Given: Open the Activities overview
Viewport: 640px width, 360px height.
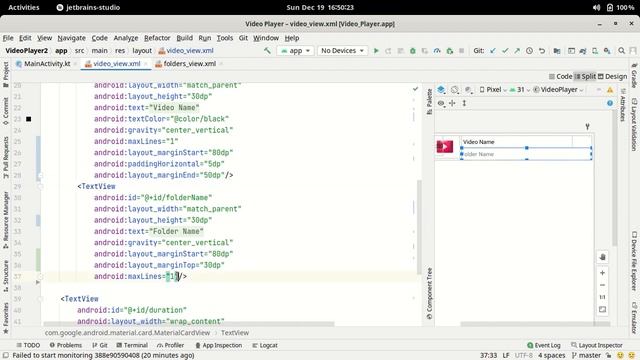Looking at the screenshot, I should pos(24,7).
